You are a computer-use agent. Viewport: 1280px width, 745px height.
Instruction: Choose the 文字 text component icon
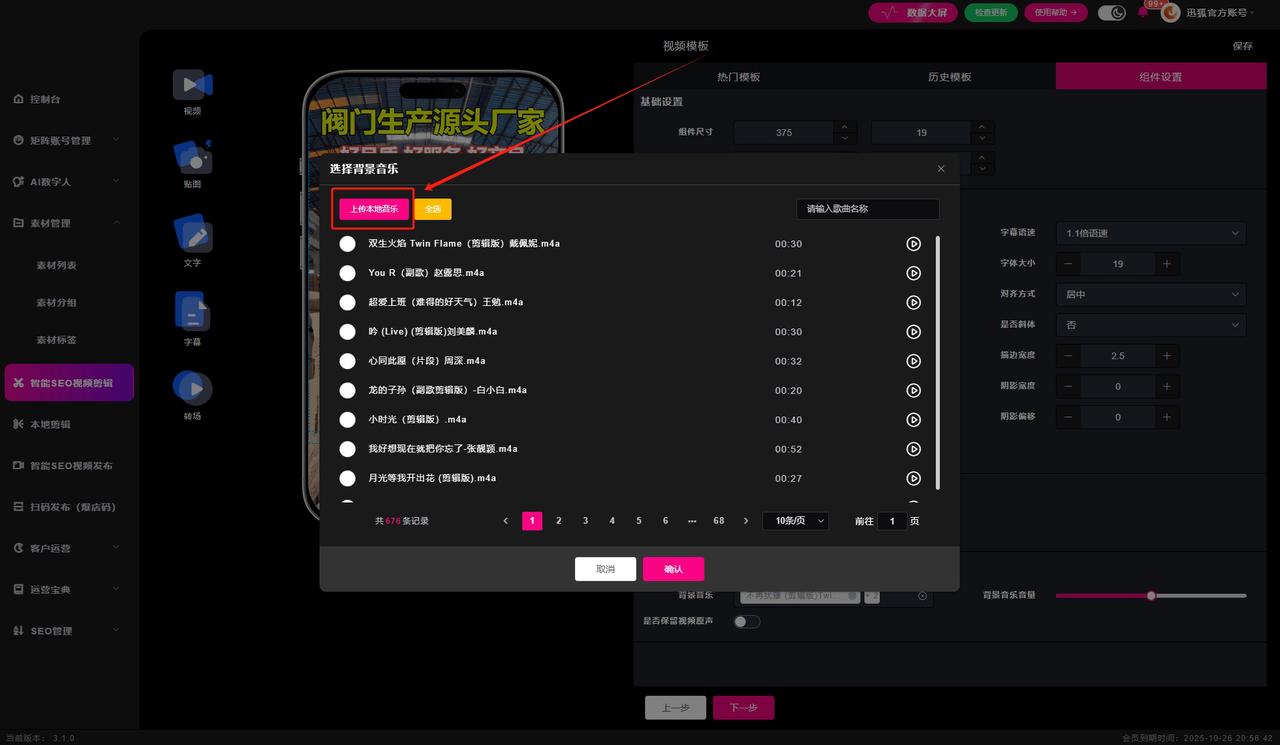192,235
